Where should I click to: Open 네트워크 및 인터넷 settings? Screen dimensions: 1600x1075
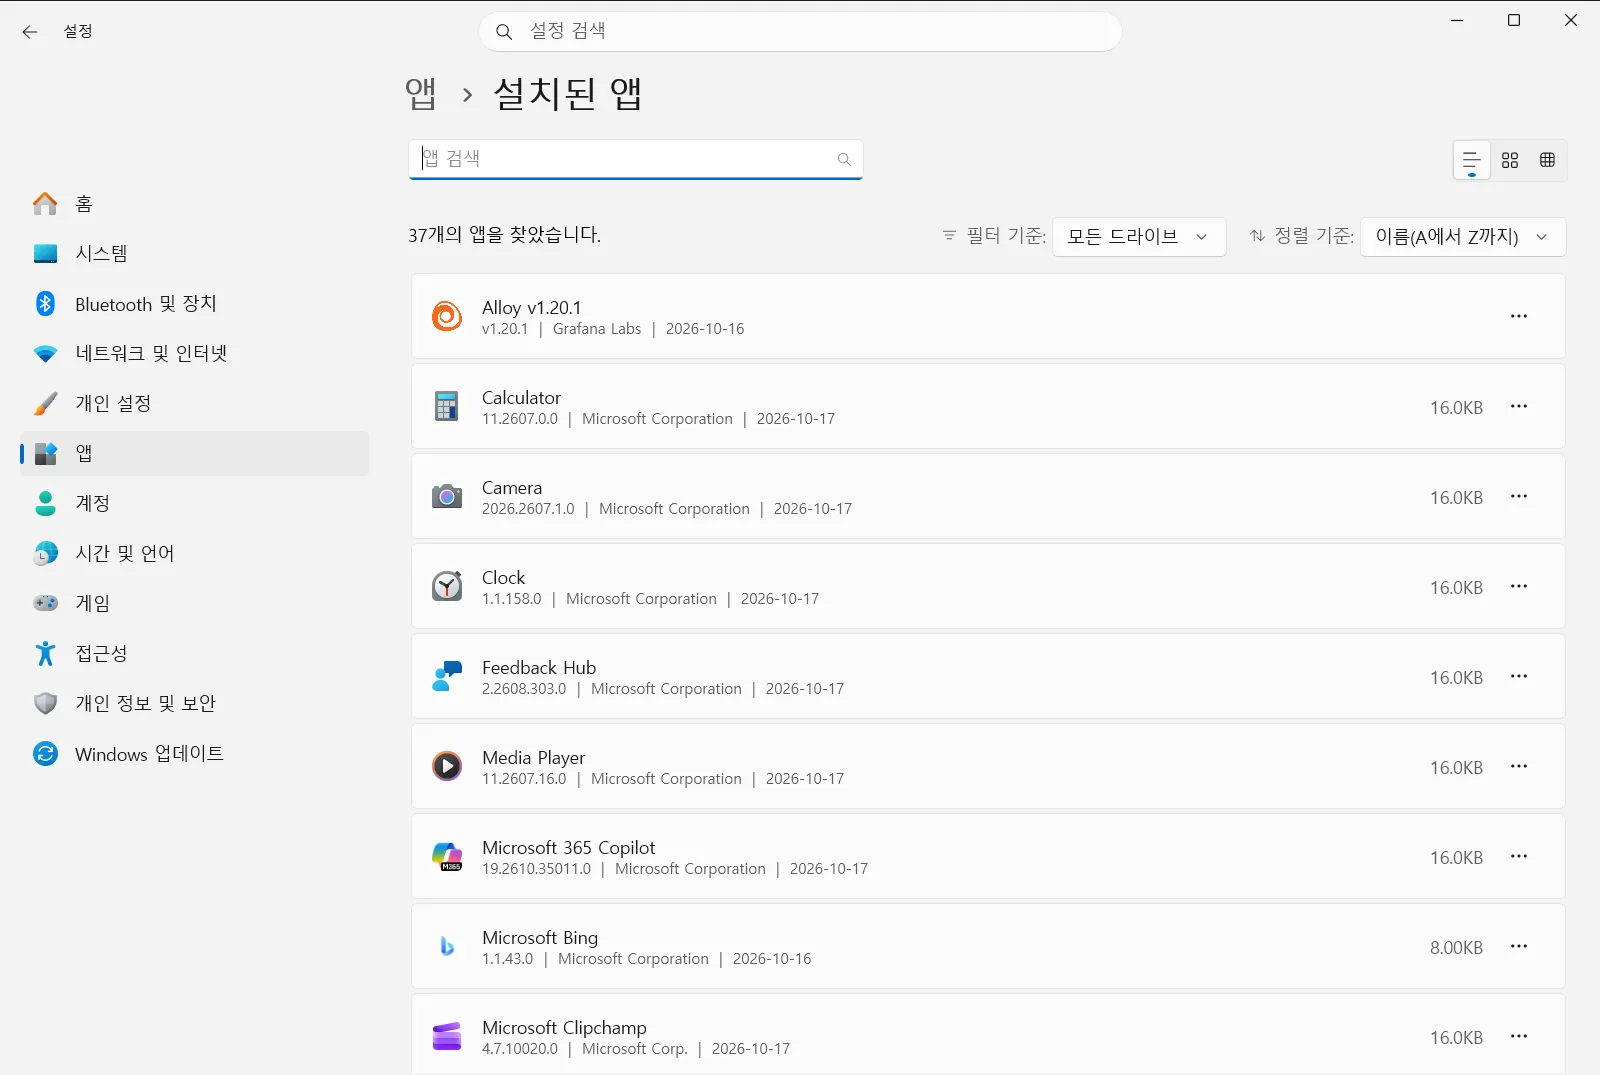pos(194,353)
